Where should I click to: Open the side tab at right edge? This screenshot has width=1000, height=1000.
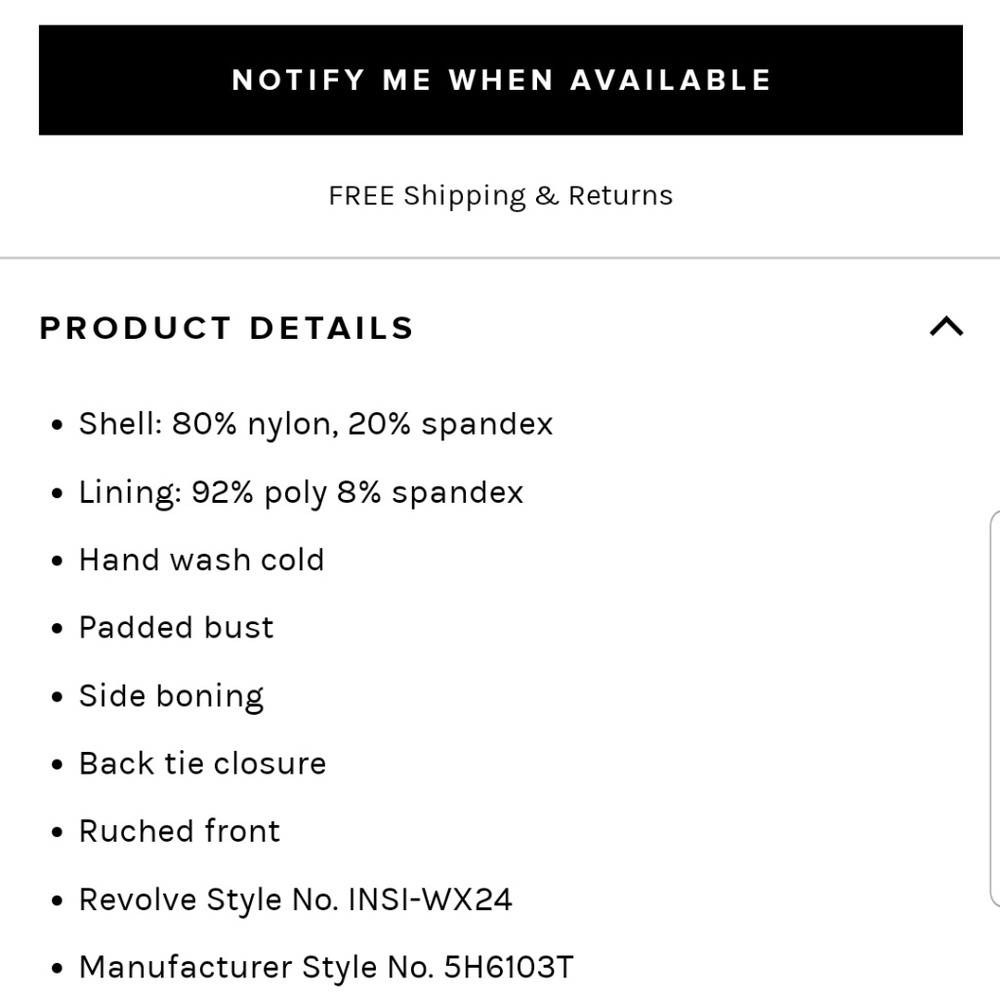click(x=995, y=708)
